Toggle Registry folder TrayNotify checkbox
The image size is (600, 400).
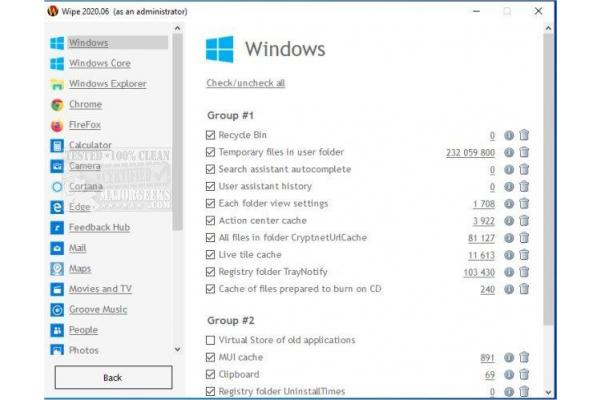[x=210, y=272]
